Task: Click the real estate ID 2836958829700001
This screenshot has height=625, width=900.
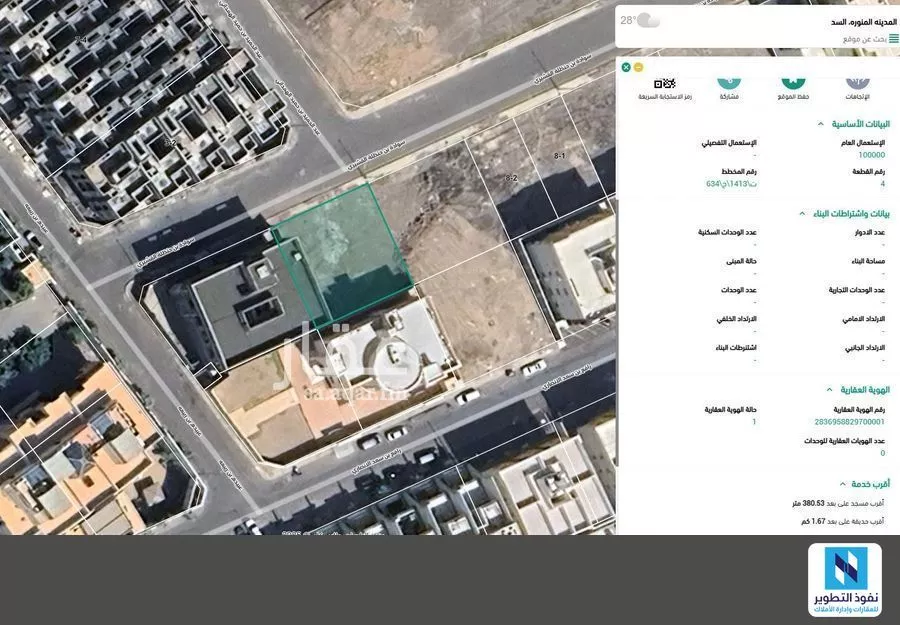Action: coord(851,421)
